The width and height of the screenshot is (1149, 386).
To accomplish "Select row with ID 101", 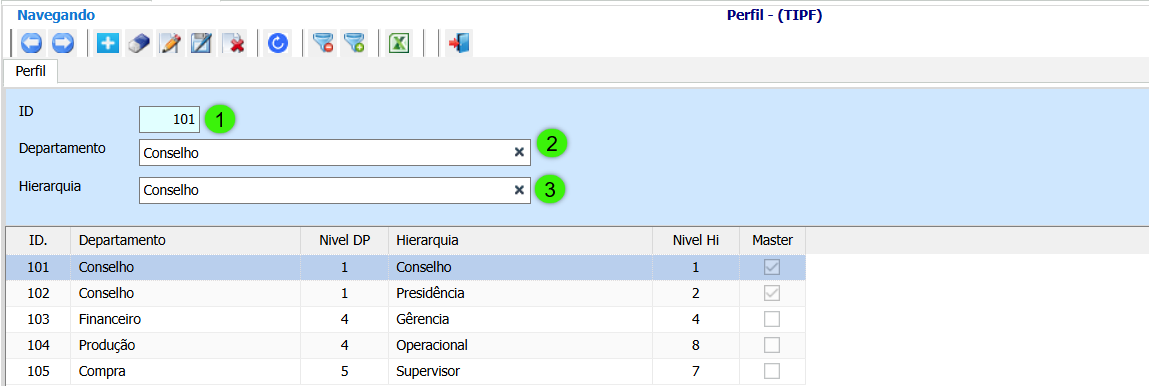I will tap(406, 267).
